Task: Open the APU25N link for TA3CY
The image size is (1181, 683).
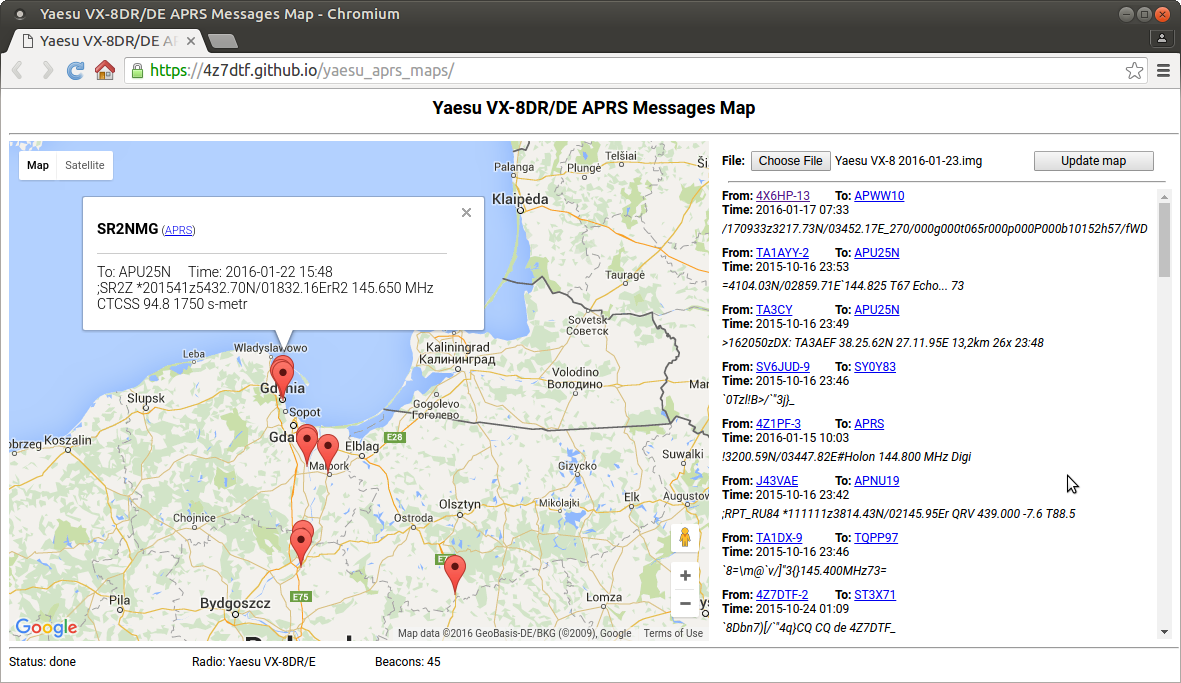Action: click(876, 309)
